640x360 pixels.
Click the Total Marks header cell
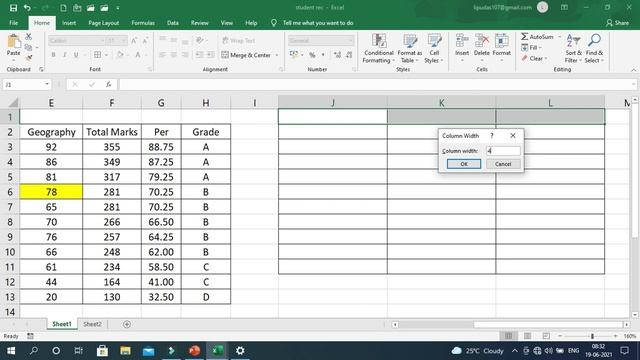click(112, 132)
